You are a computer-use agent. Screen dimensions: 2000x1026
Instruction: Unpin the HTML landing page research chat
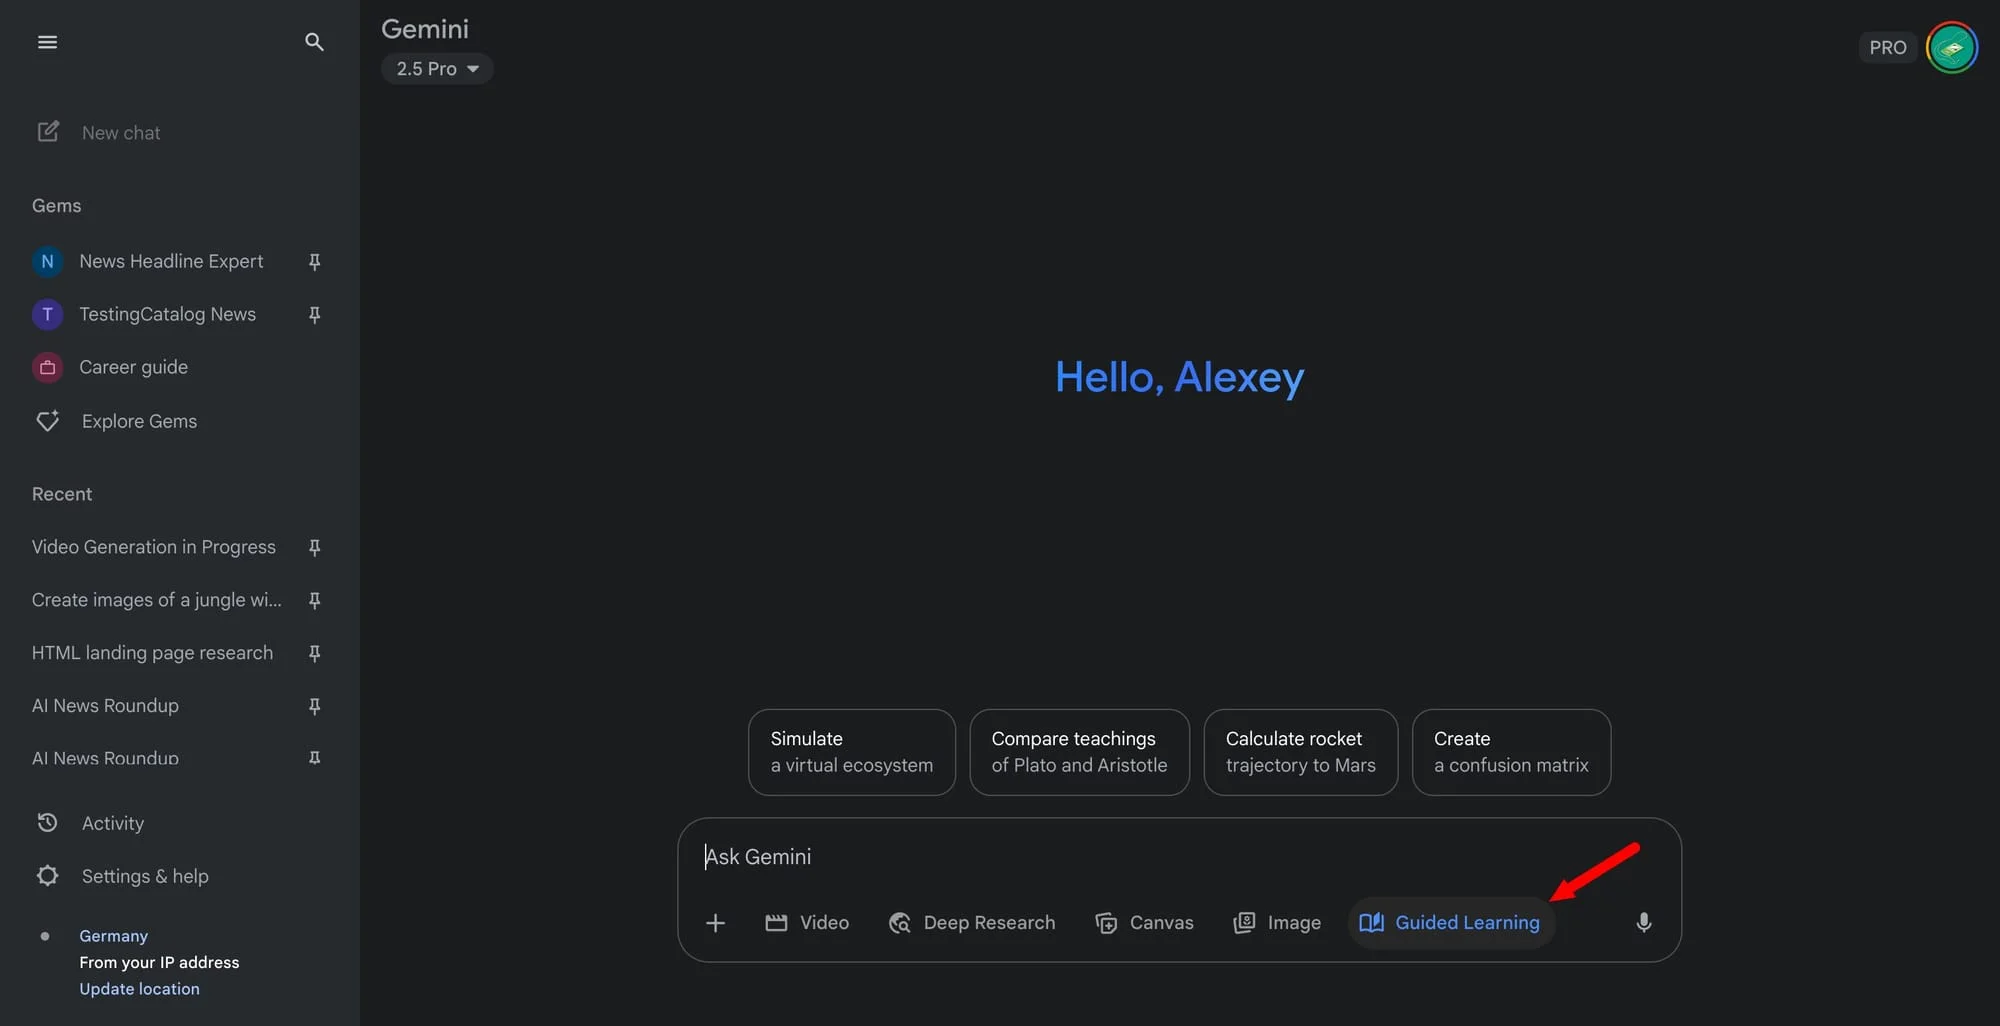click(x=314, y=653)
